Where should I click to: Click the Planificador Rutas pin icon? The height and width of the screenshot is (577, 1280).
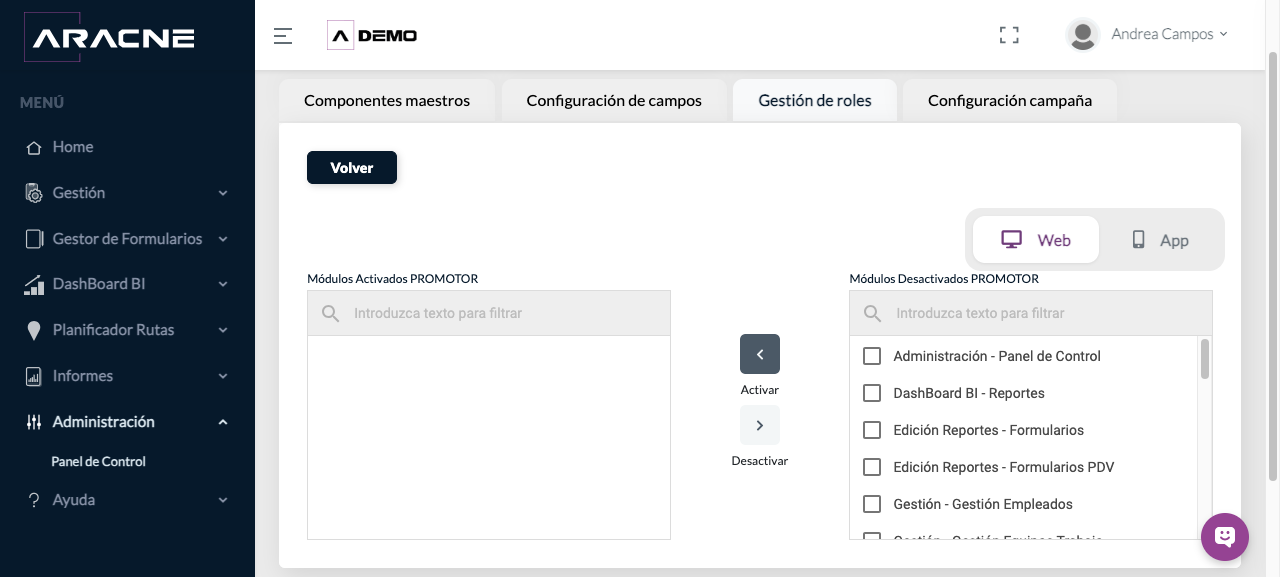(x=34, y=330)
